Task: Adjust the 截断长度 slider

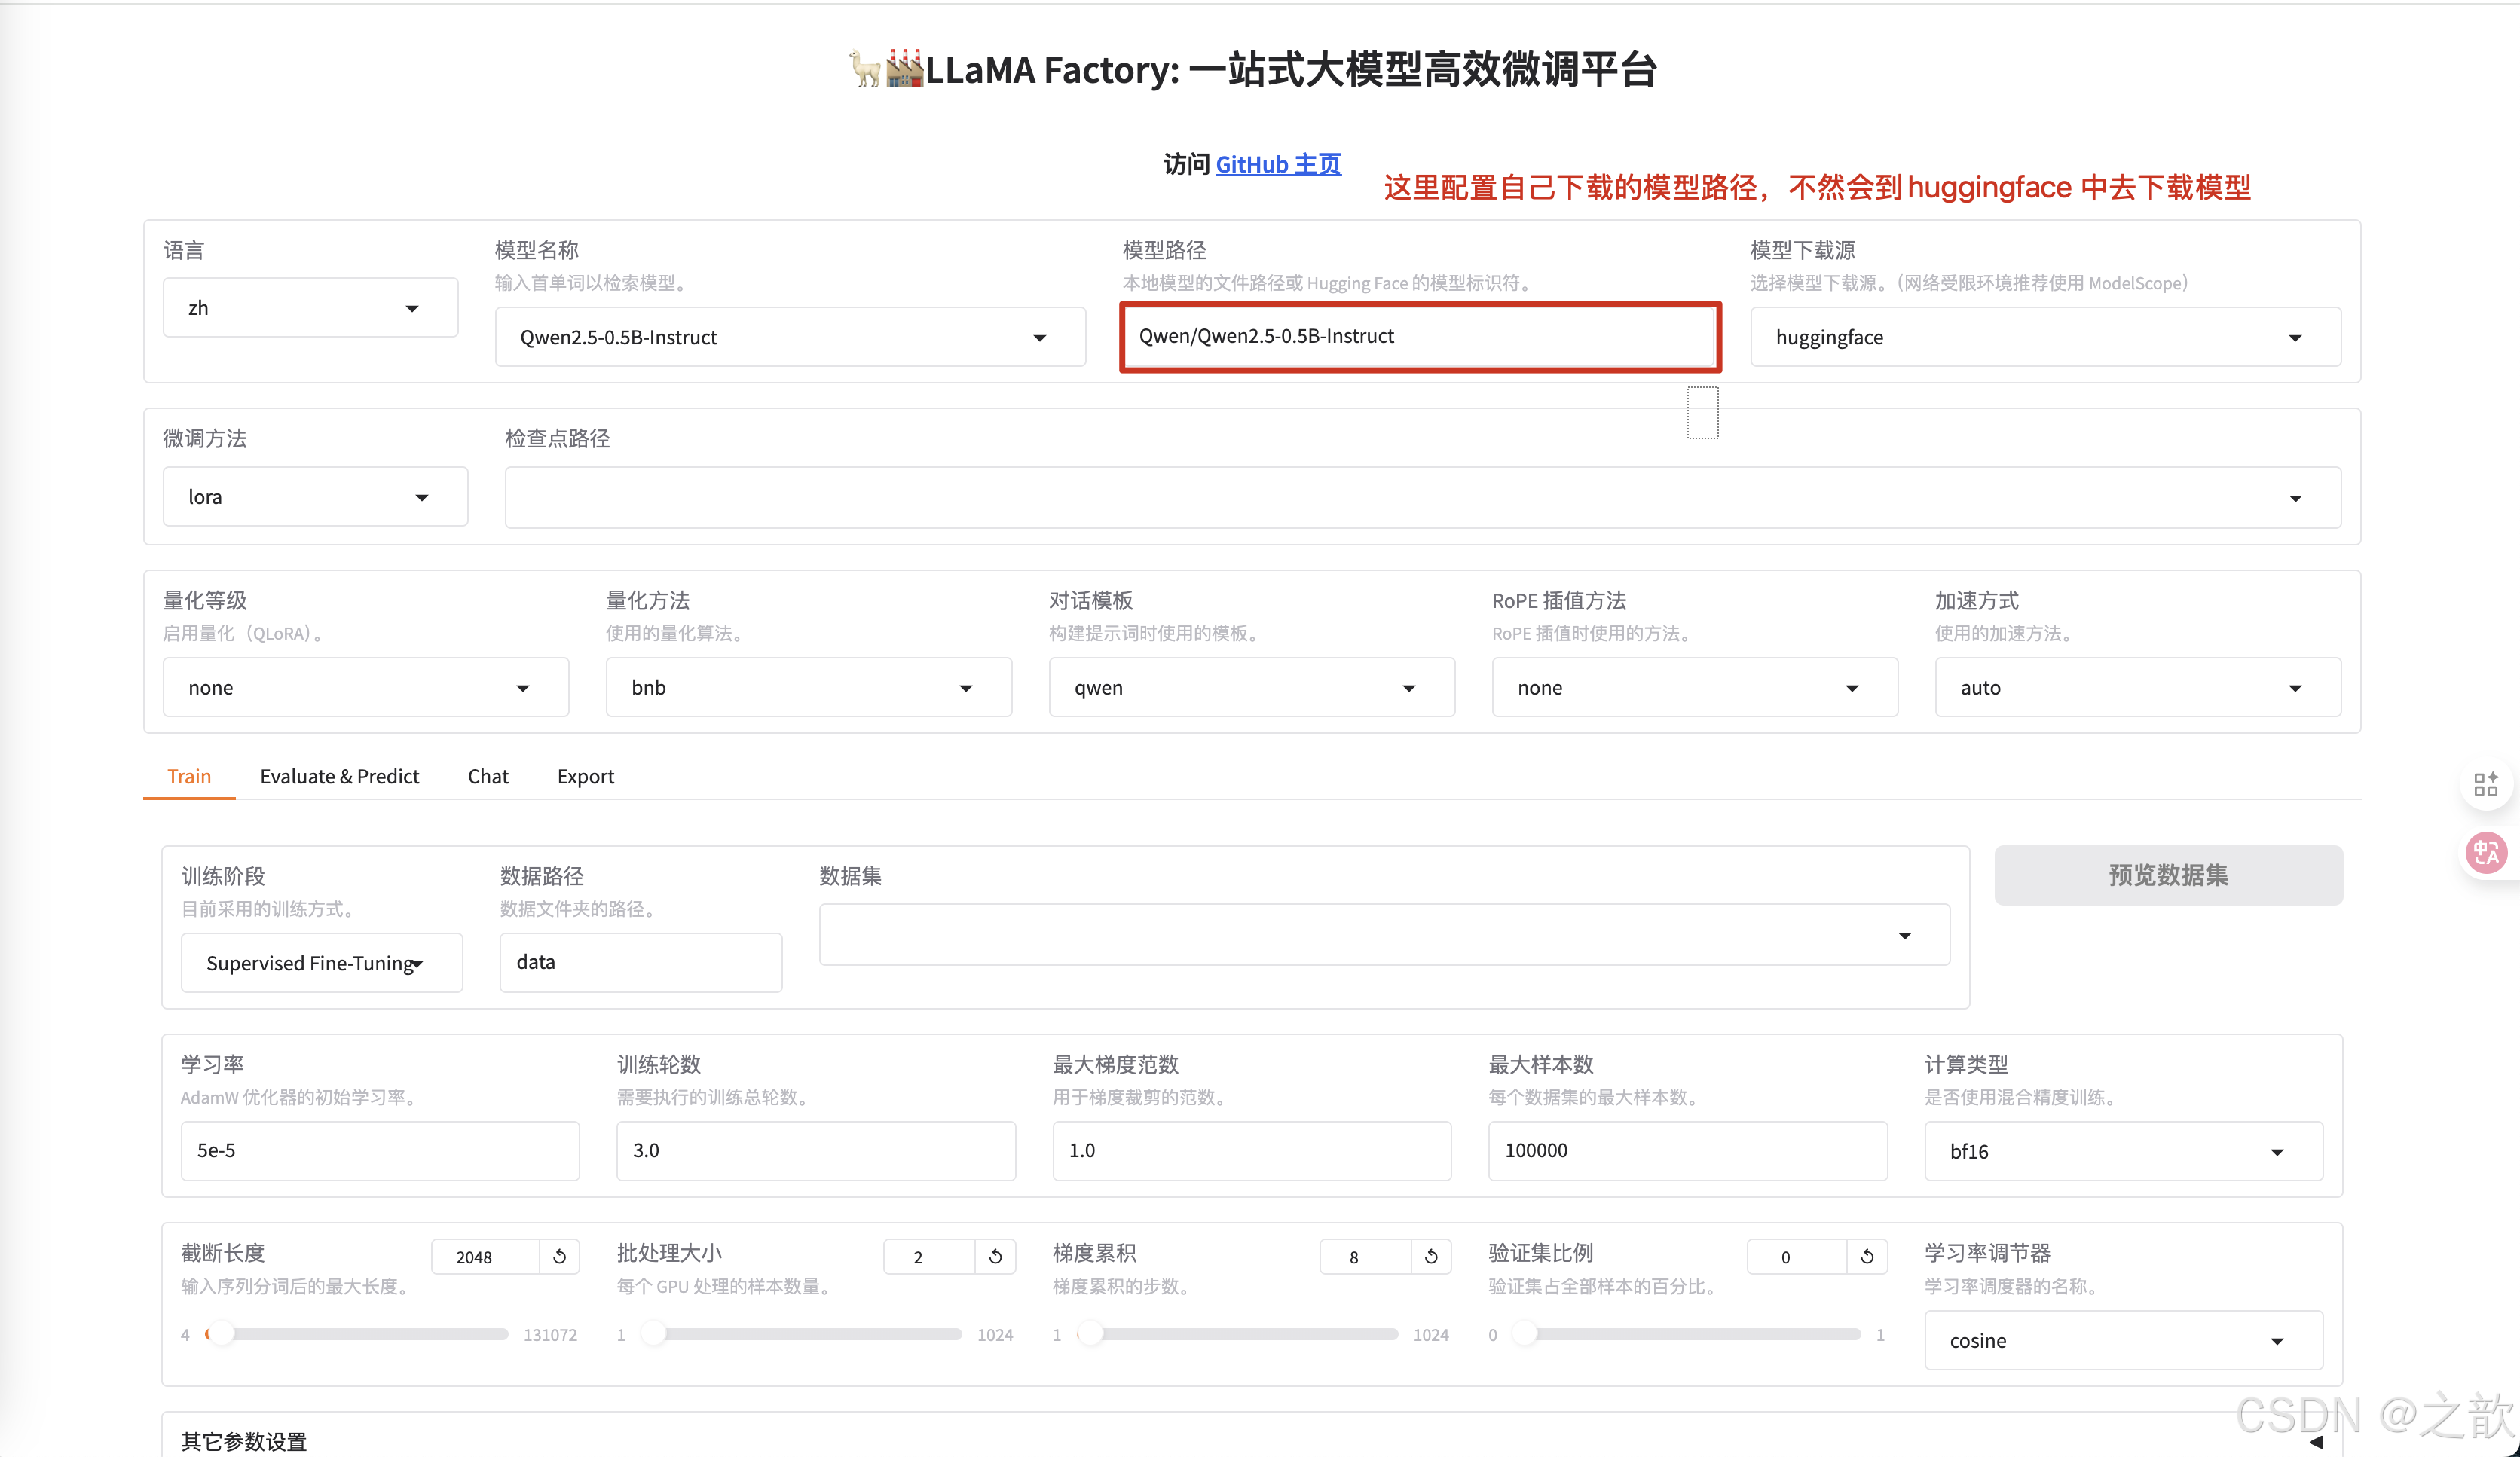Action: pyautogui.click(x=357, y=1334)
